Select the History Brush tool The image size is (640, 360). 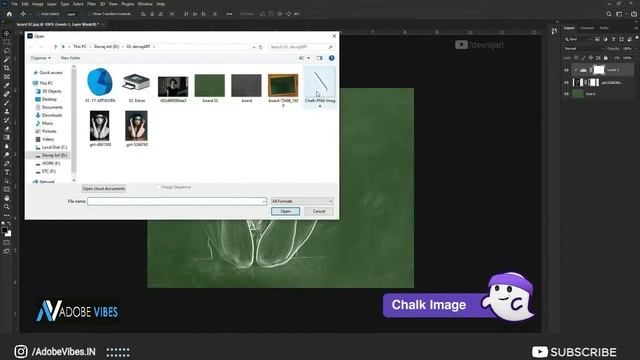[x=7, y=120]
